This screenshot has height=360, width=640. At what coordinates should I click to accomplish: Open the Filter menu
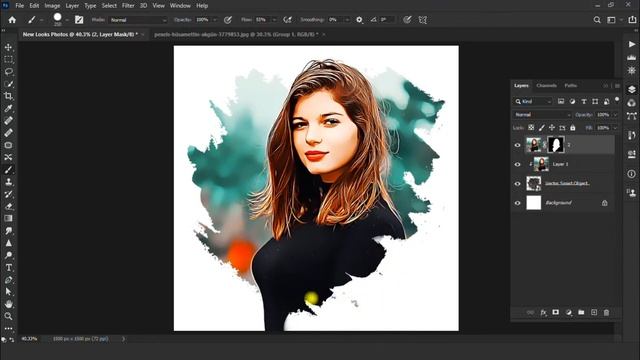coord(128,6)
